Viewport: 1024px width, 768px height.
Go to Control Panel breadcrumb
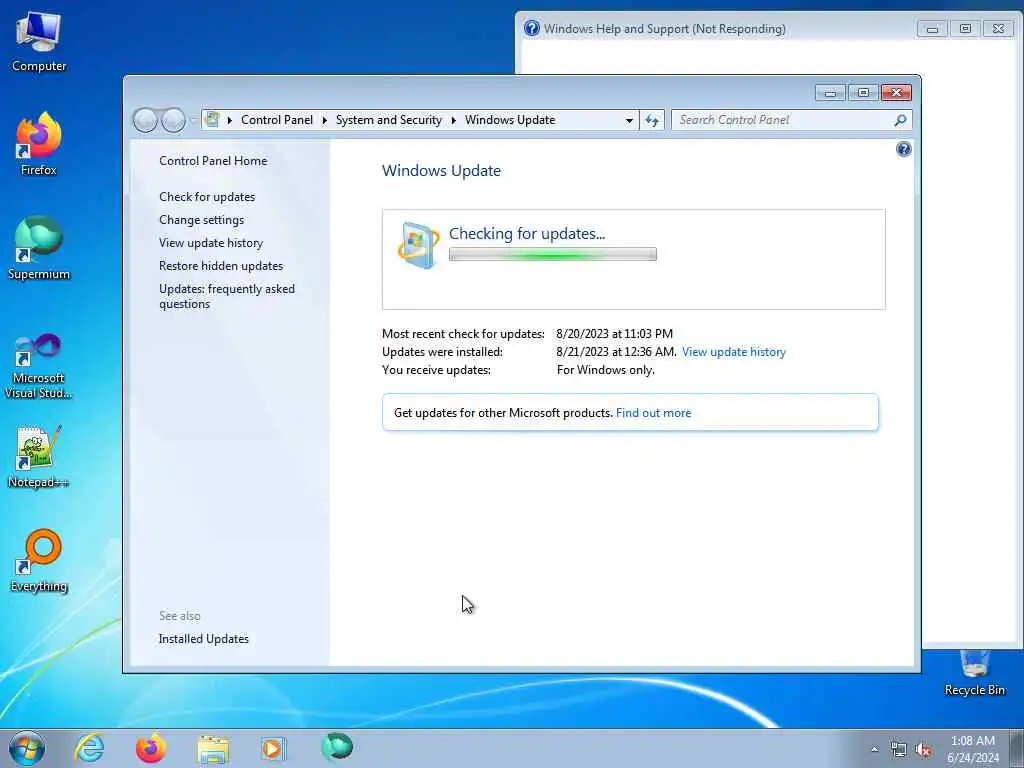[277, 120]
